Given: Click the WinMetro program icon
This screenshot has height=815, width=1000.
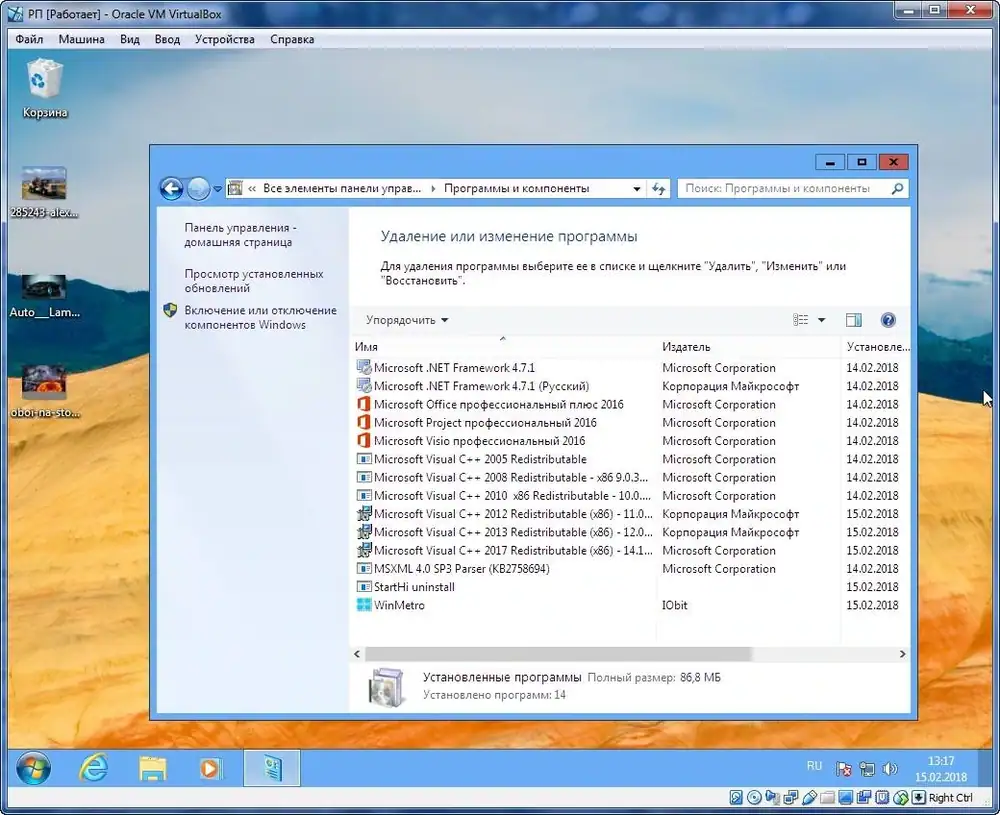Looking at the screenshot, I should pyautogui.click(x=364, y=606).
